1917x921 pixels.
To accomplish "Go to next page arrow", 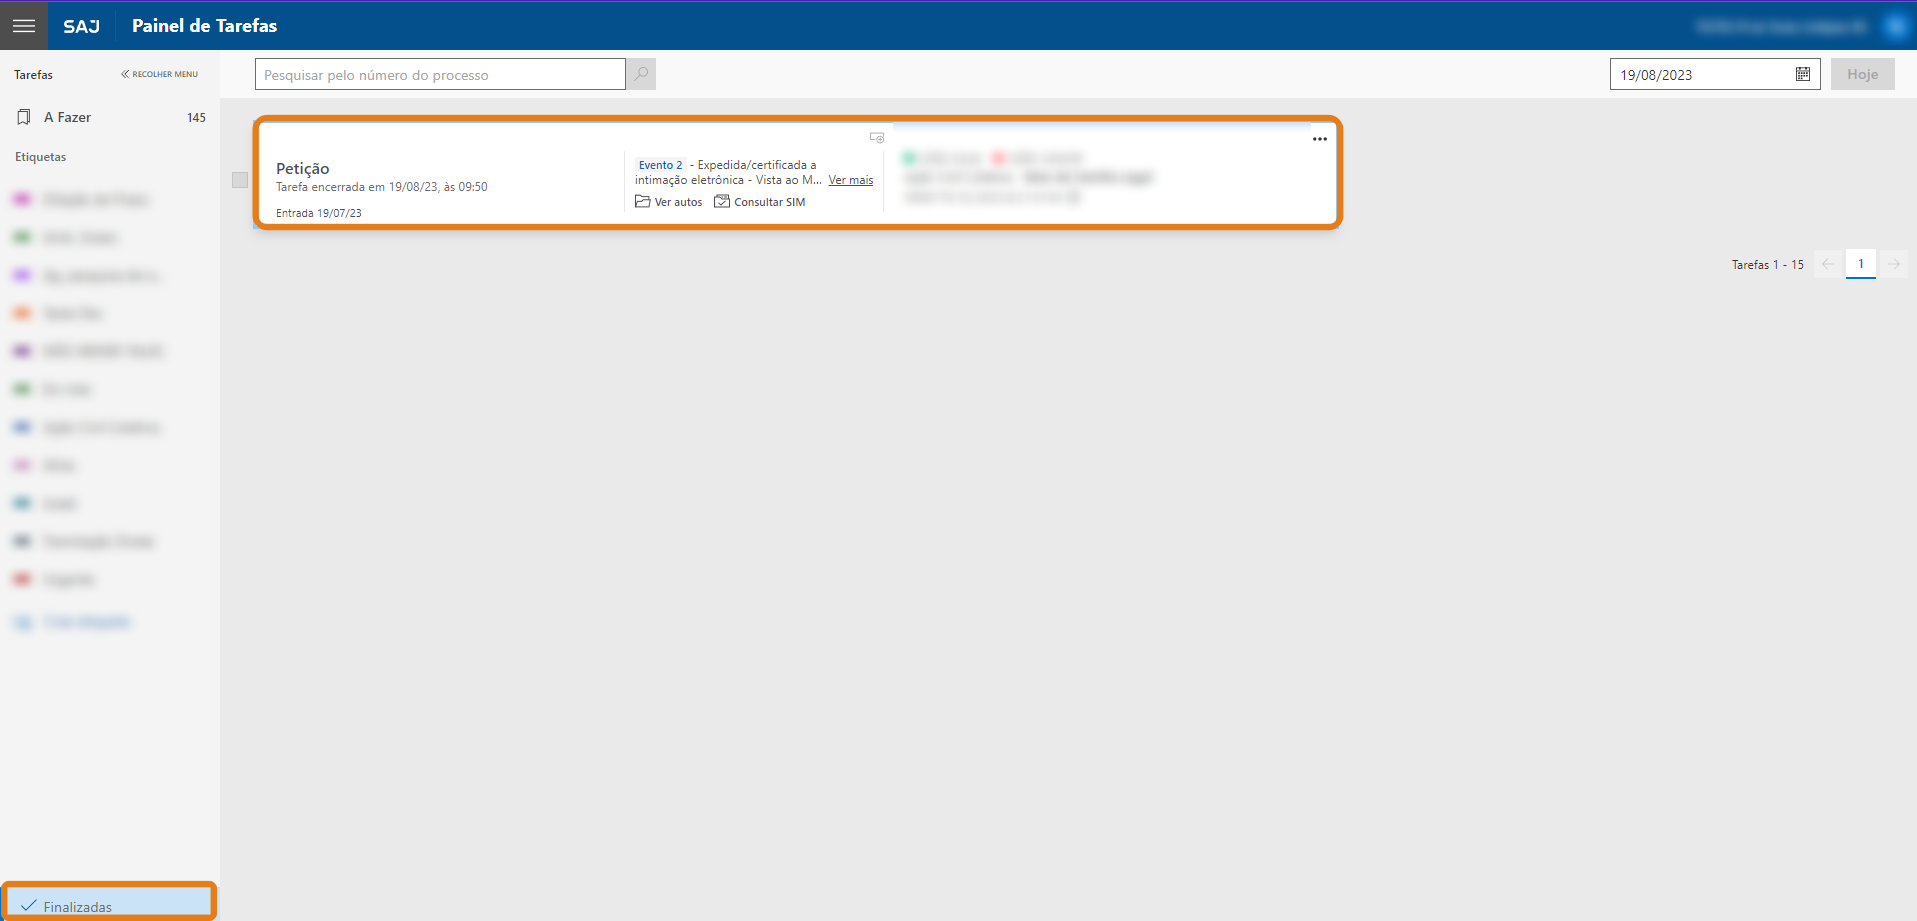I will [1893, 264].
